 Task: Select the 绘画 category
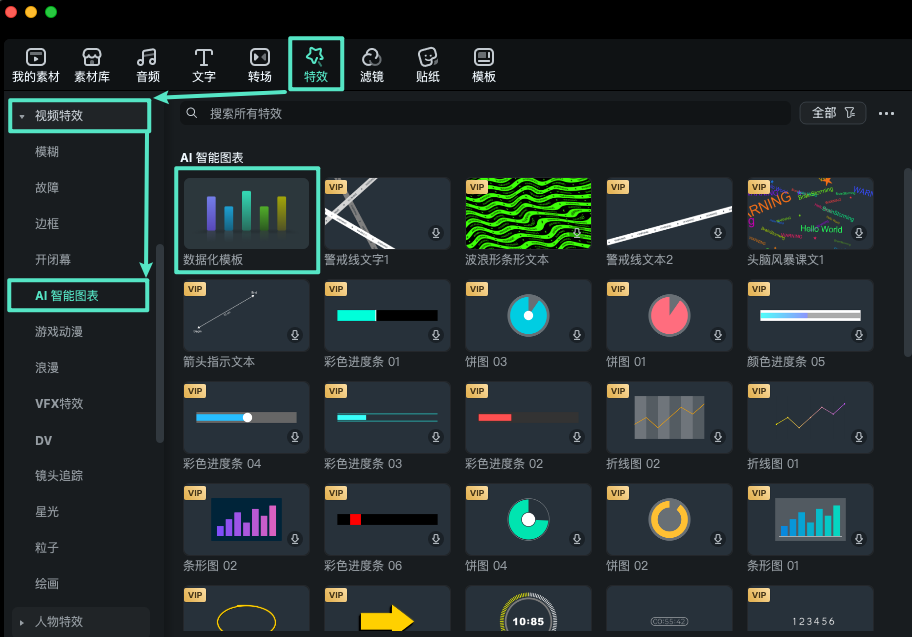point(47,583)
